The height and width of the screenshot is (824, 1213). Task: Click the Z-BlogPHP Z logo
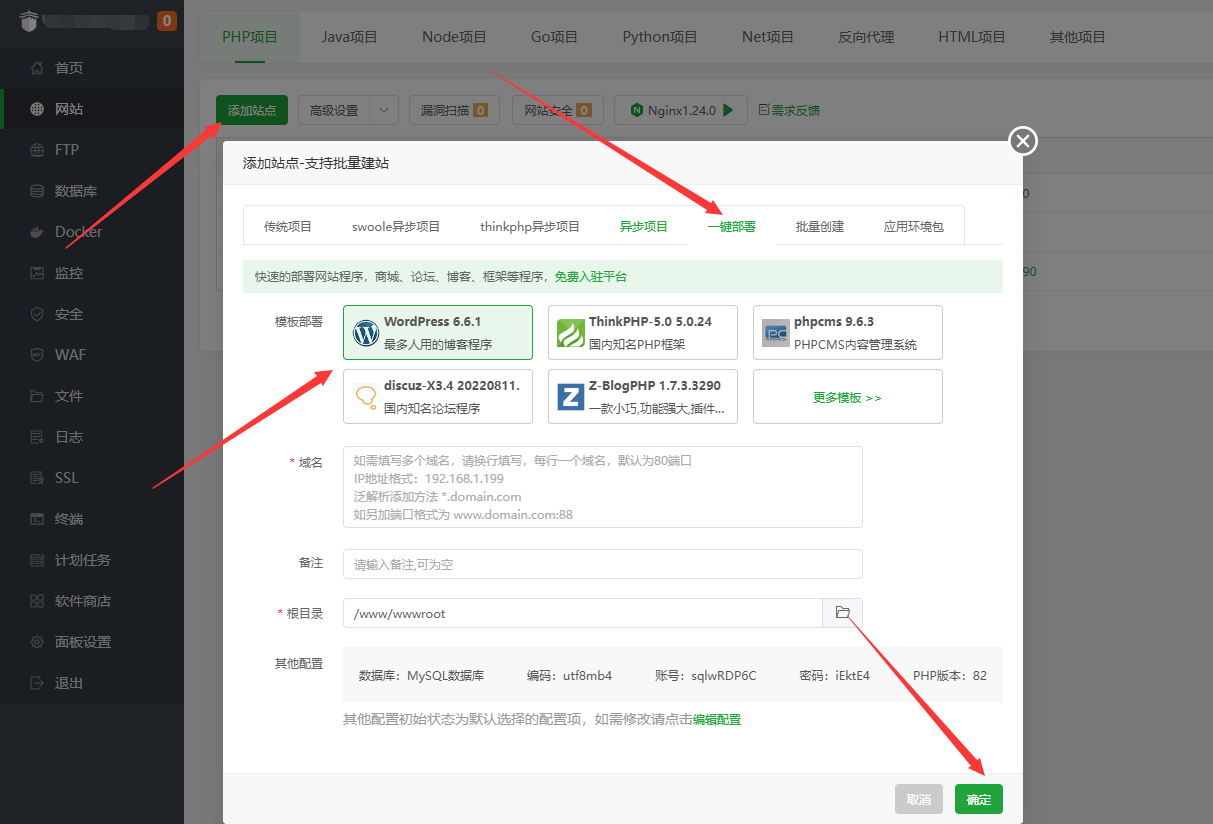[x=571, y=397]
